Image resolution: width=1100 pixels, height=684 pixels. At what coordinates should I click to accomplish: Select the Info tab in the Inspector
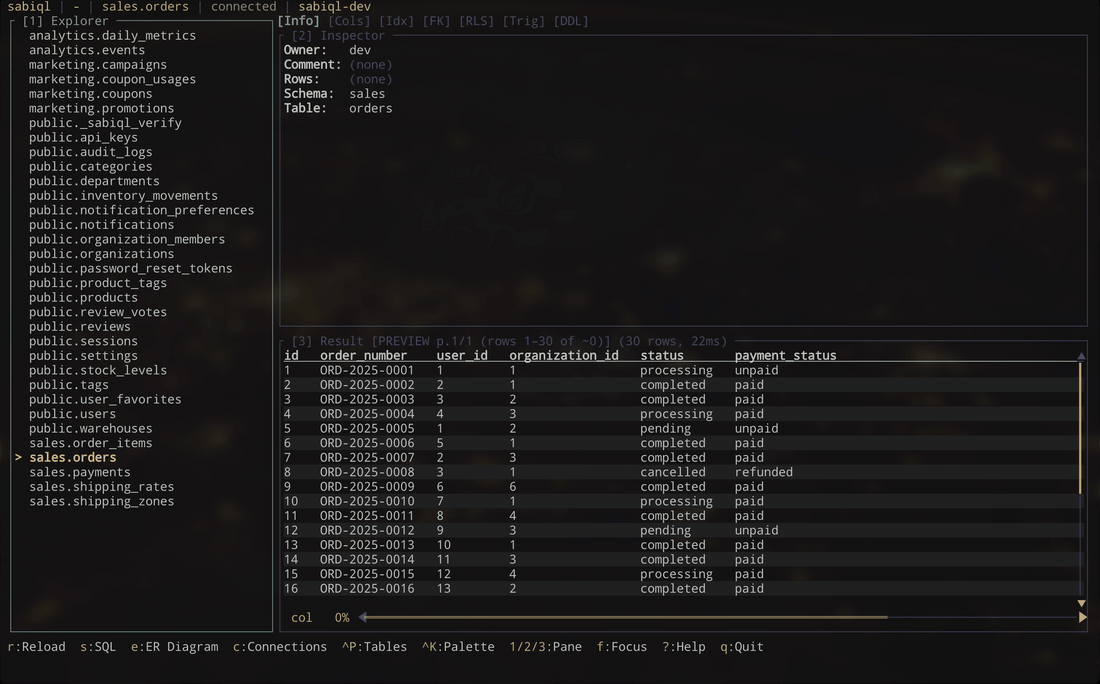click(x=298, y=20)
